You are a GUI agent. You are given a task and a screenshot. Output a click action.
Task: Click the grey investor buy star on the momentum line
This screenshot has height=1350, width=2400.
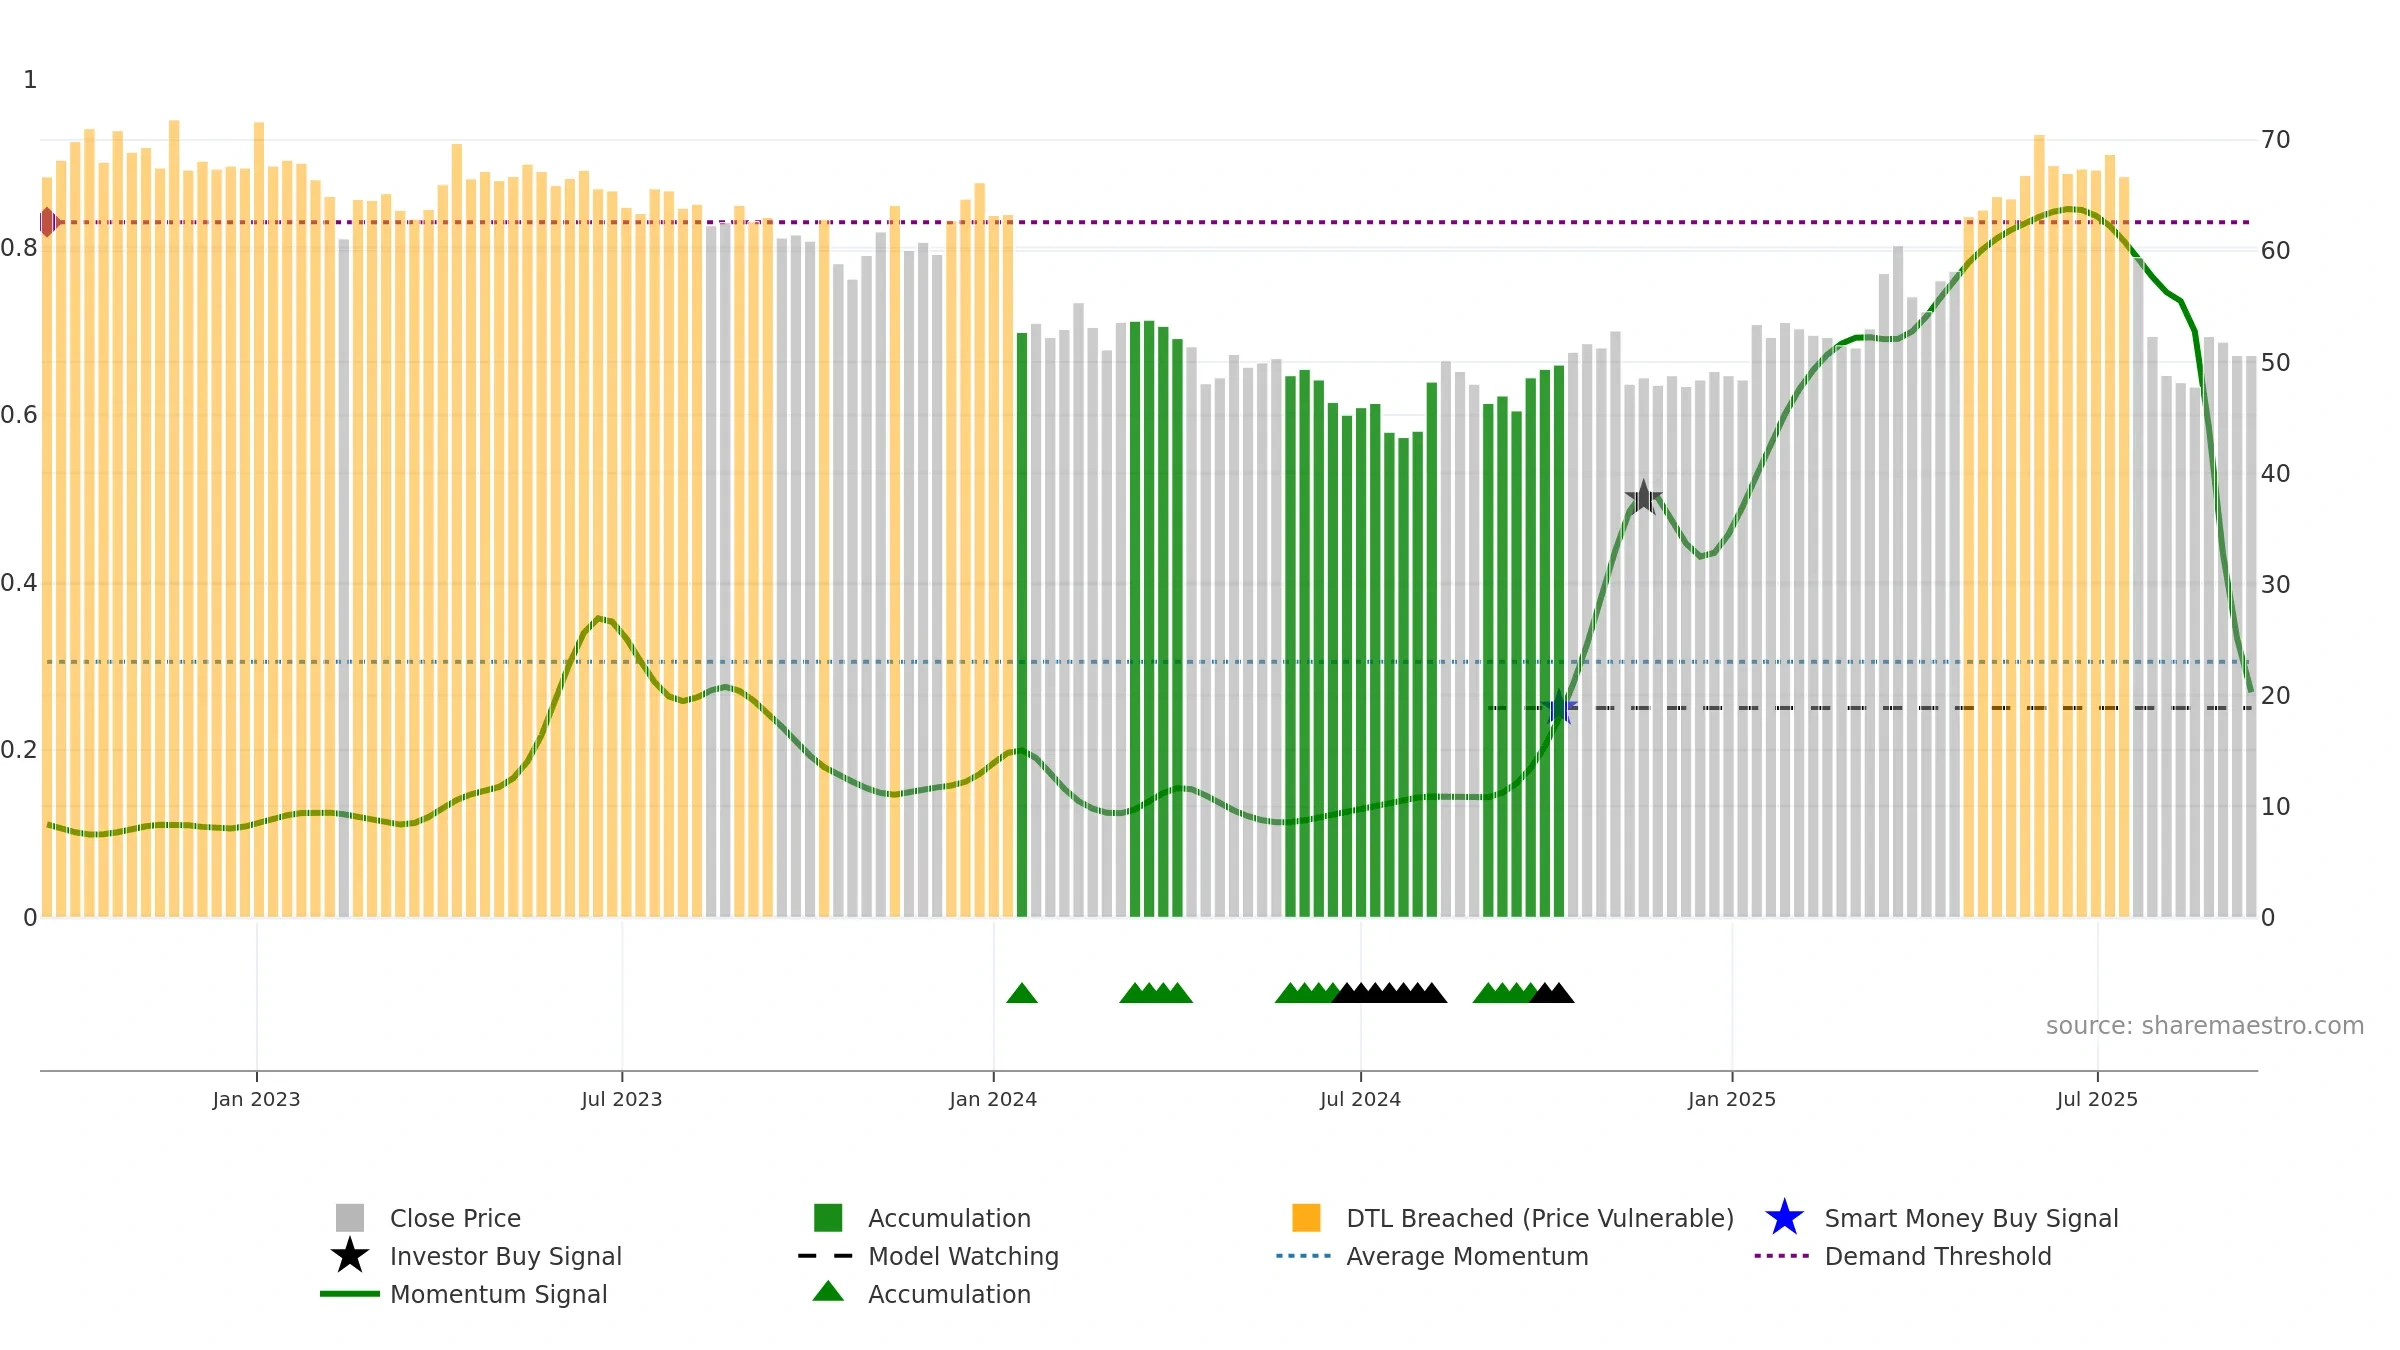click(x=1643, y=496)
